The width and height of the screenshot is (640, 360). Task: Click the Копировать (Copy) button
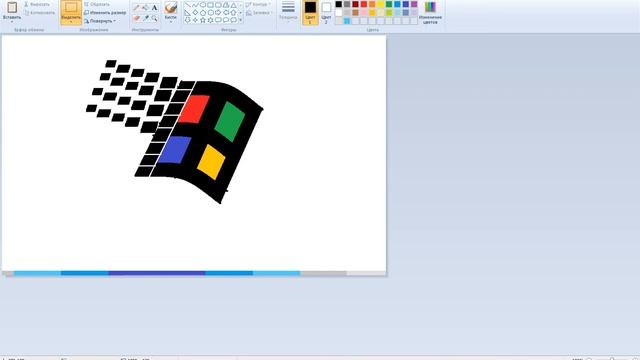39,13
